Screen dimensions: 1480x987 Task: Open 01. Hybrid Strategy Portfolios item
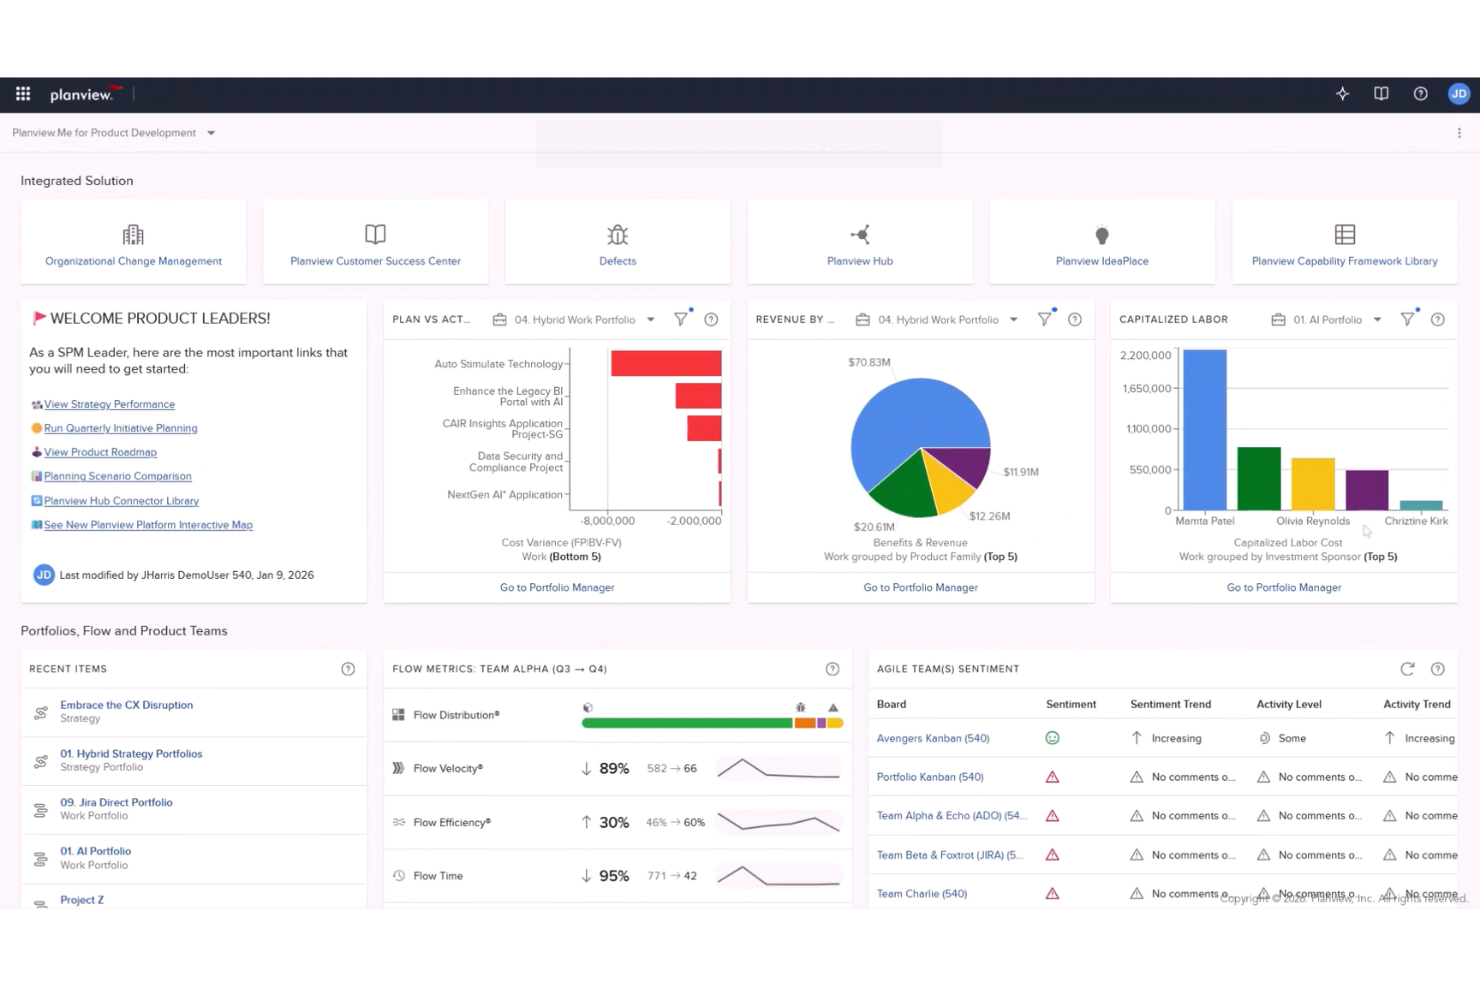pyautogui.click(x=131, y=754)
